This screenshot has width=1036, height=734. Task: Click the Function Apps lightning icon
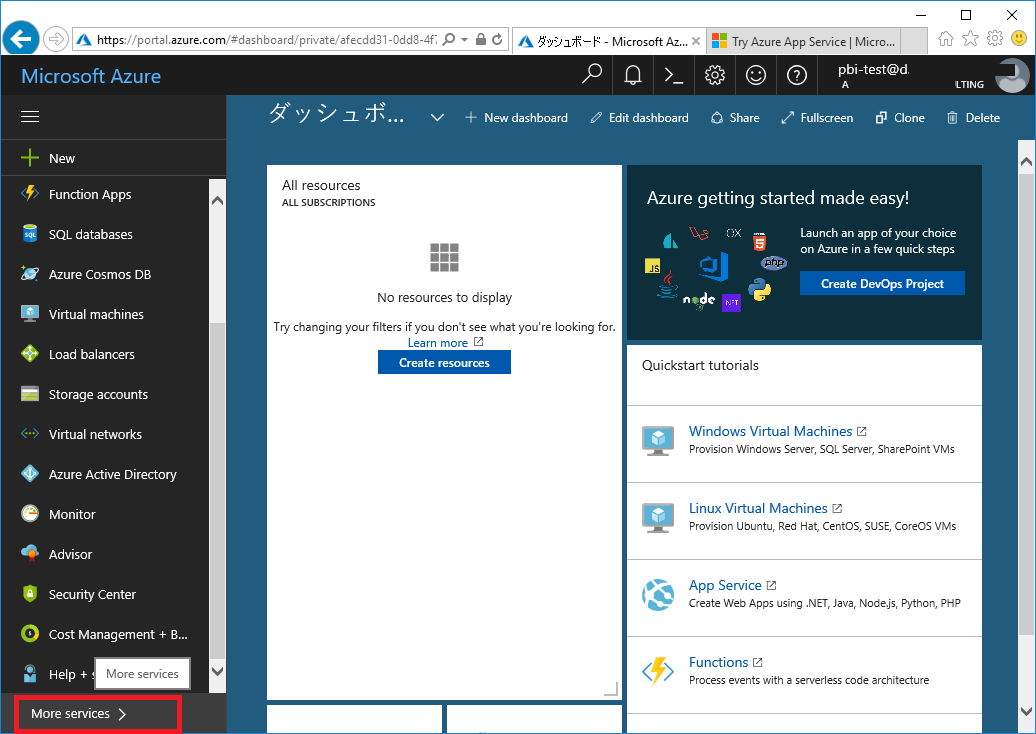[30, 194]
